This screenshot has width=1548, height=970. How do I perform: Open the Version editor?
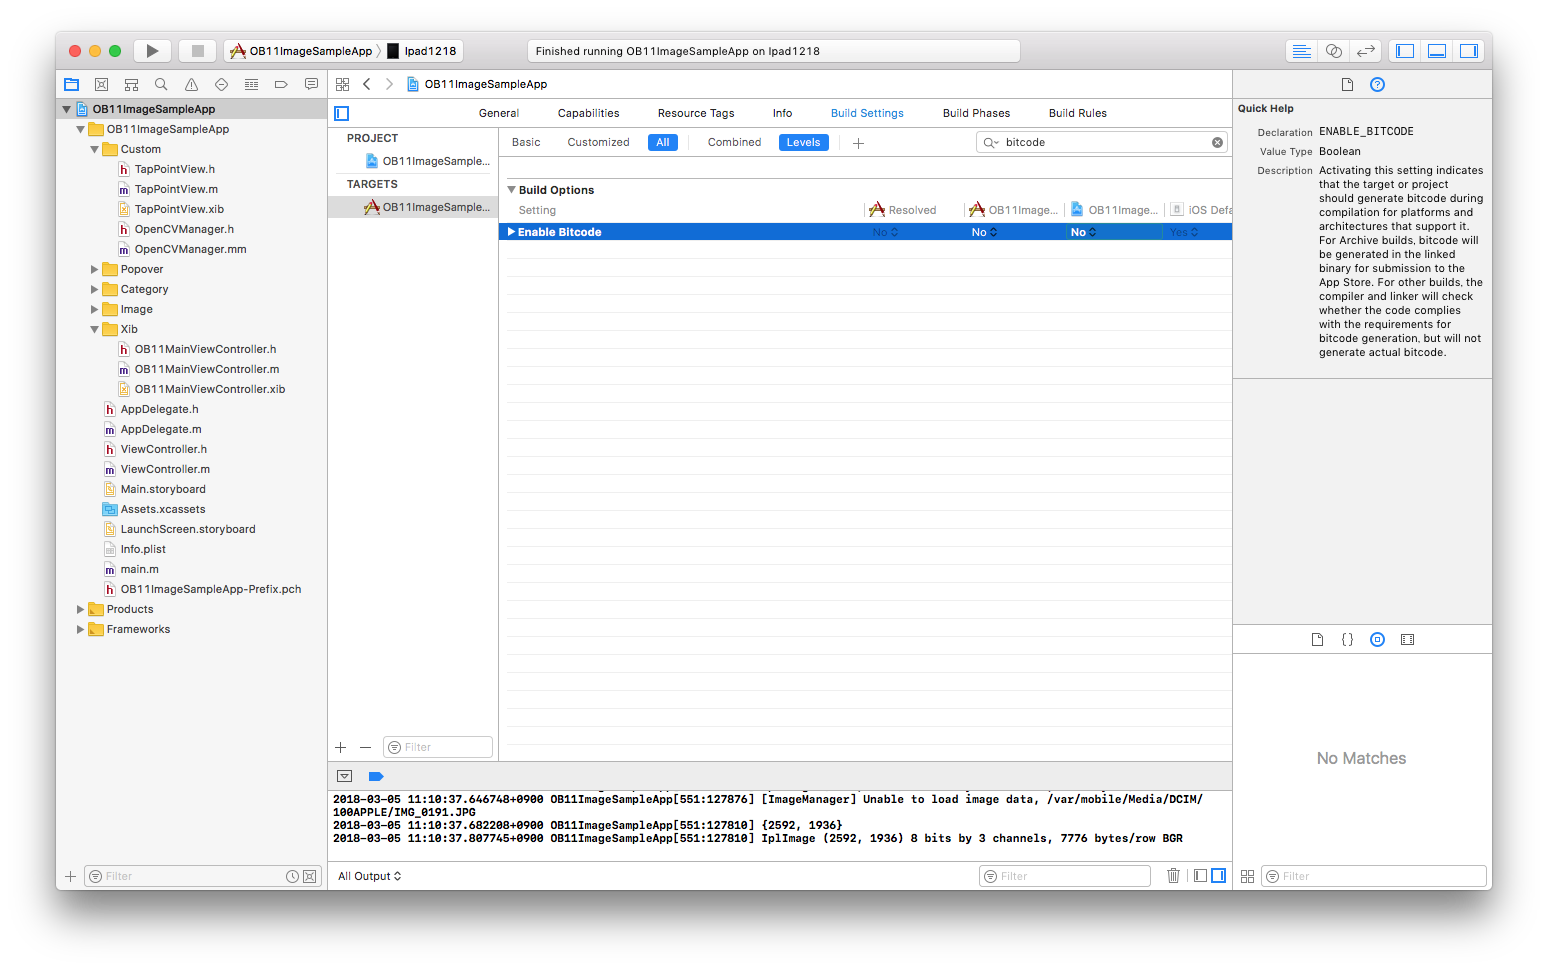(1365, 51)
